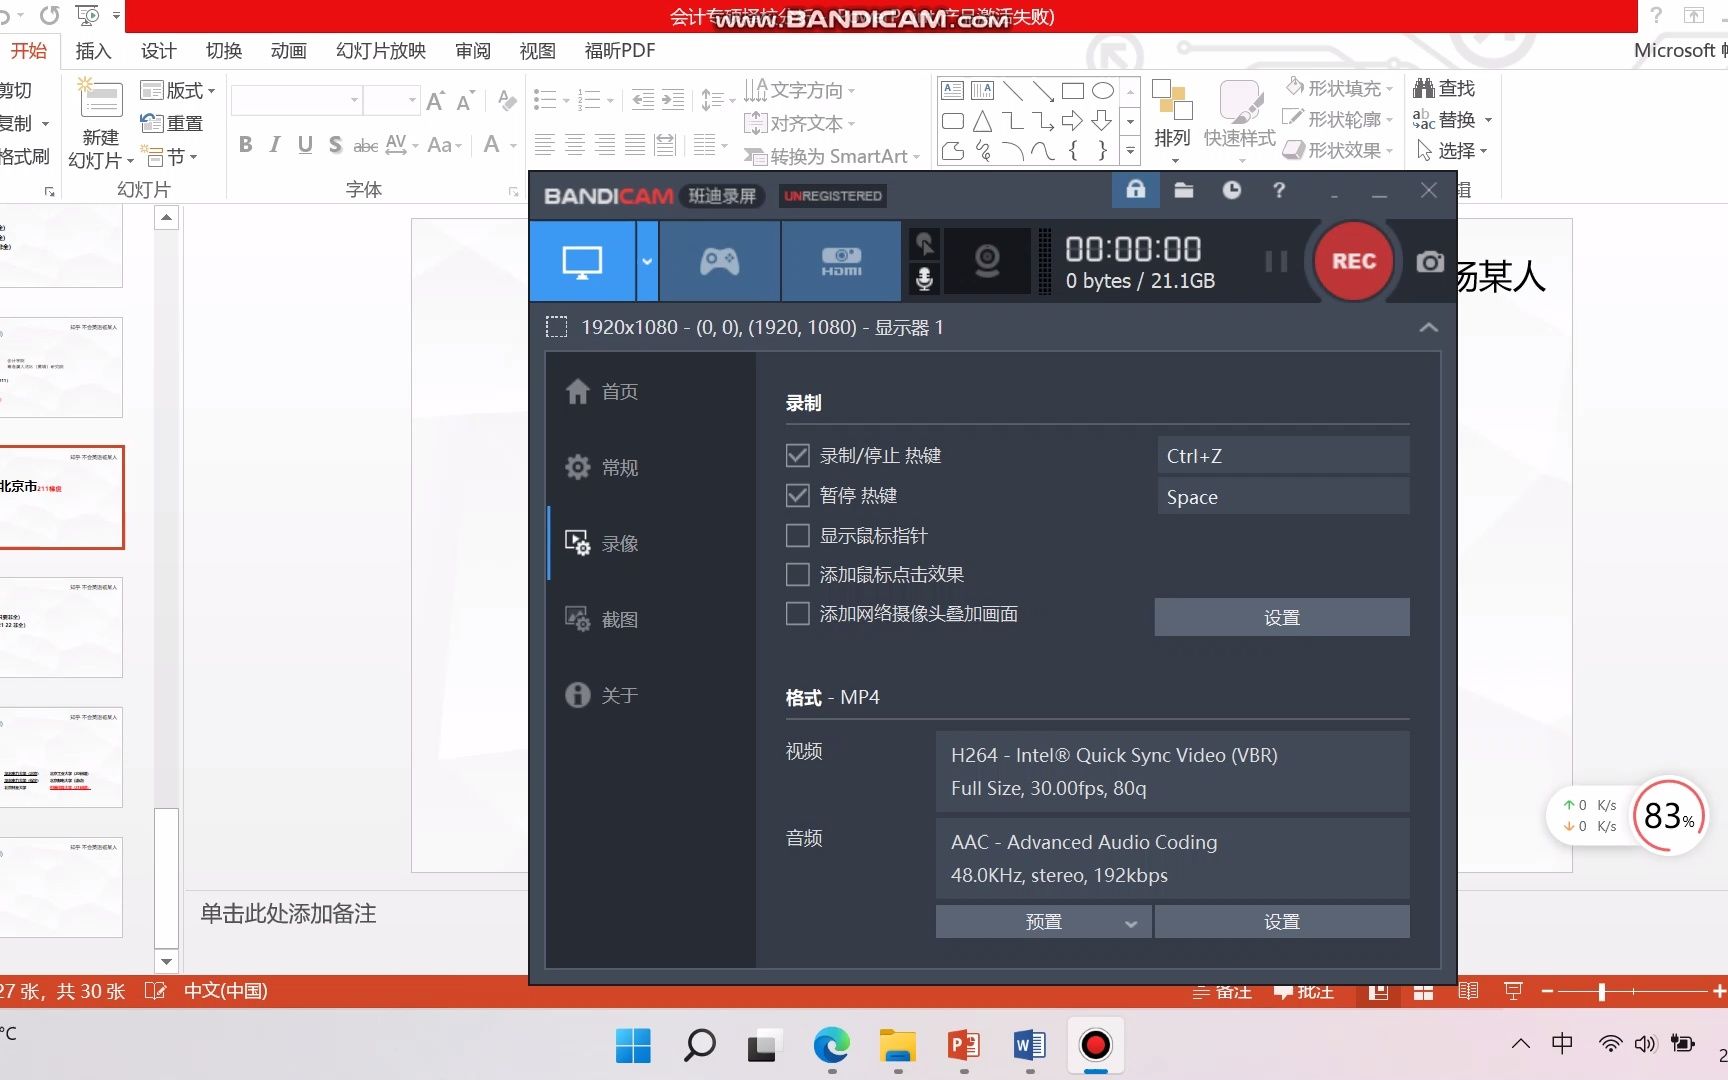The image size is (1728, 1080).
Task: Click the Bandicam pause button
Action: [x=1276, y=262]
